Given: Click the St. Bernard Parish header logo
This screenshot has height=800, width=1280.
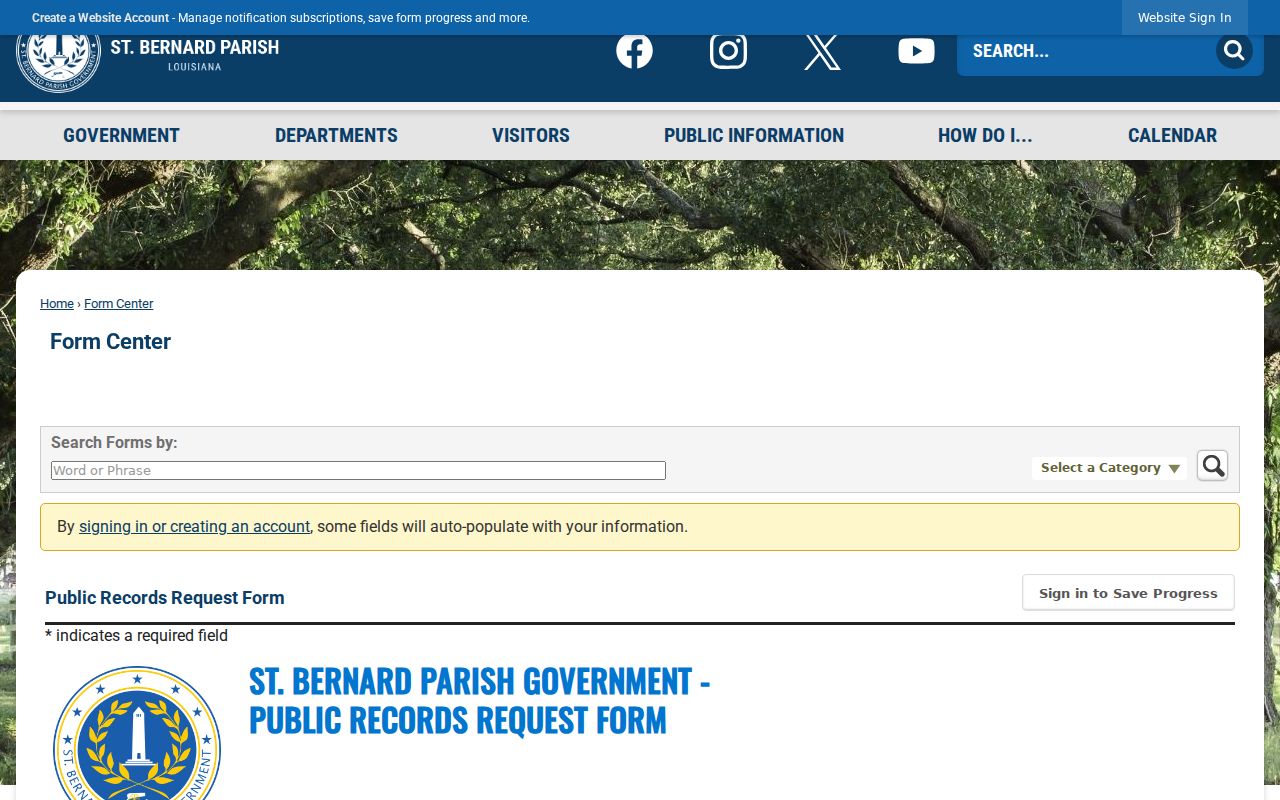Looking at the screenshot, I should [x=148, y=60].
